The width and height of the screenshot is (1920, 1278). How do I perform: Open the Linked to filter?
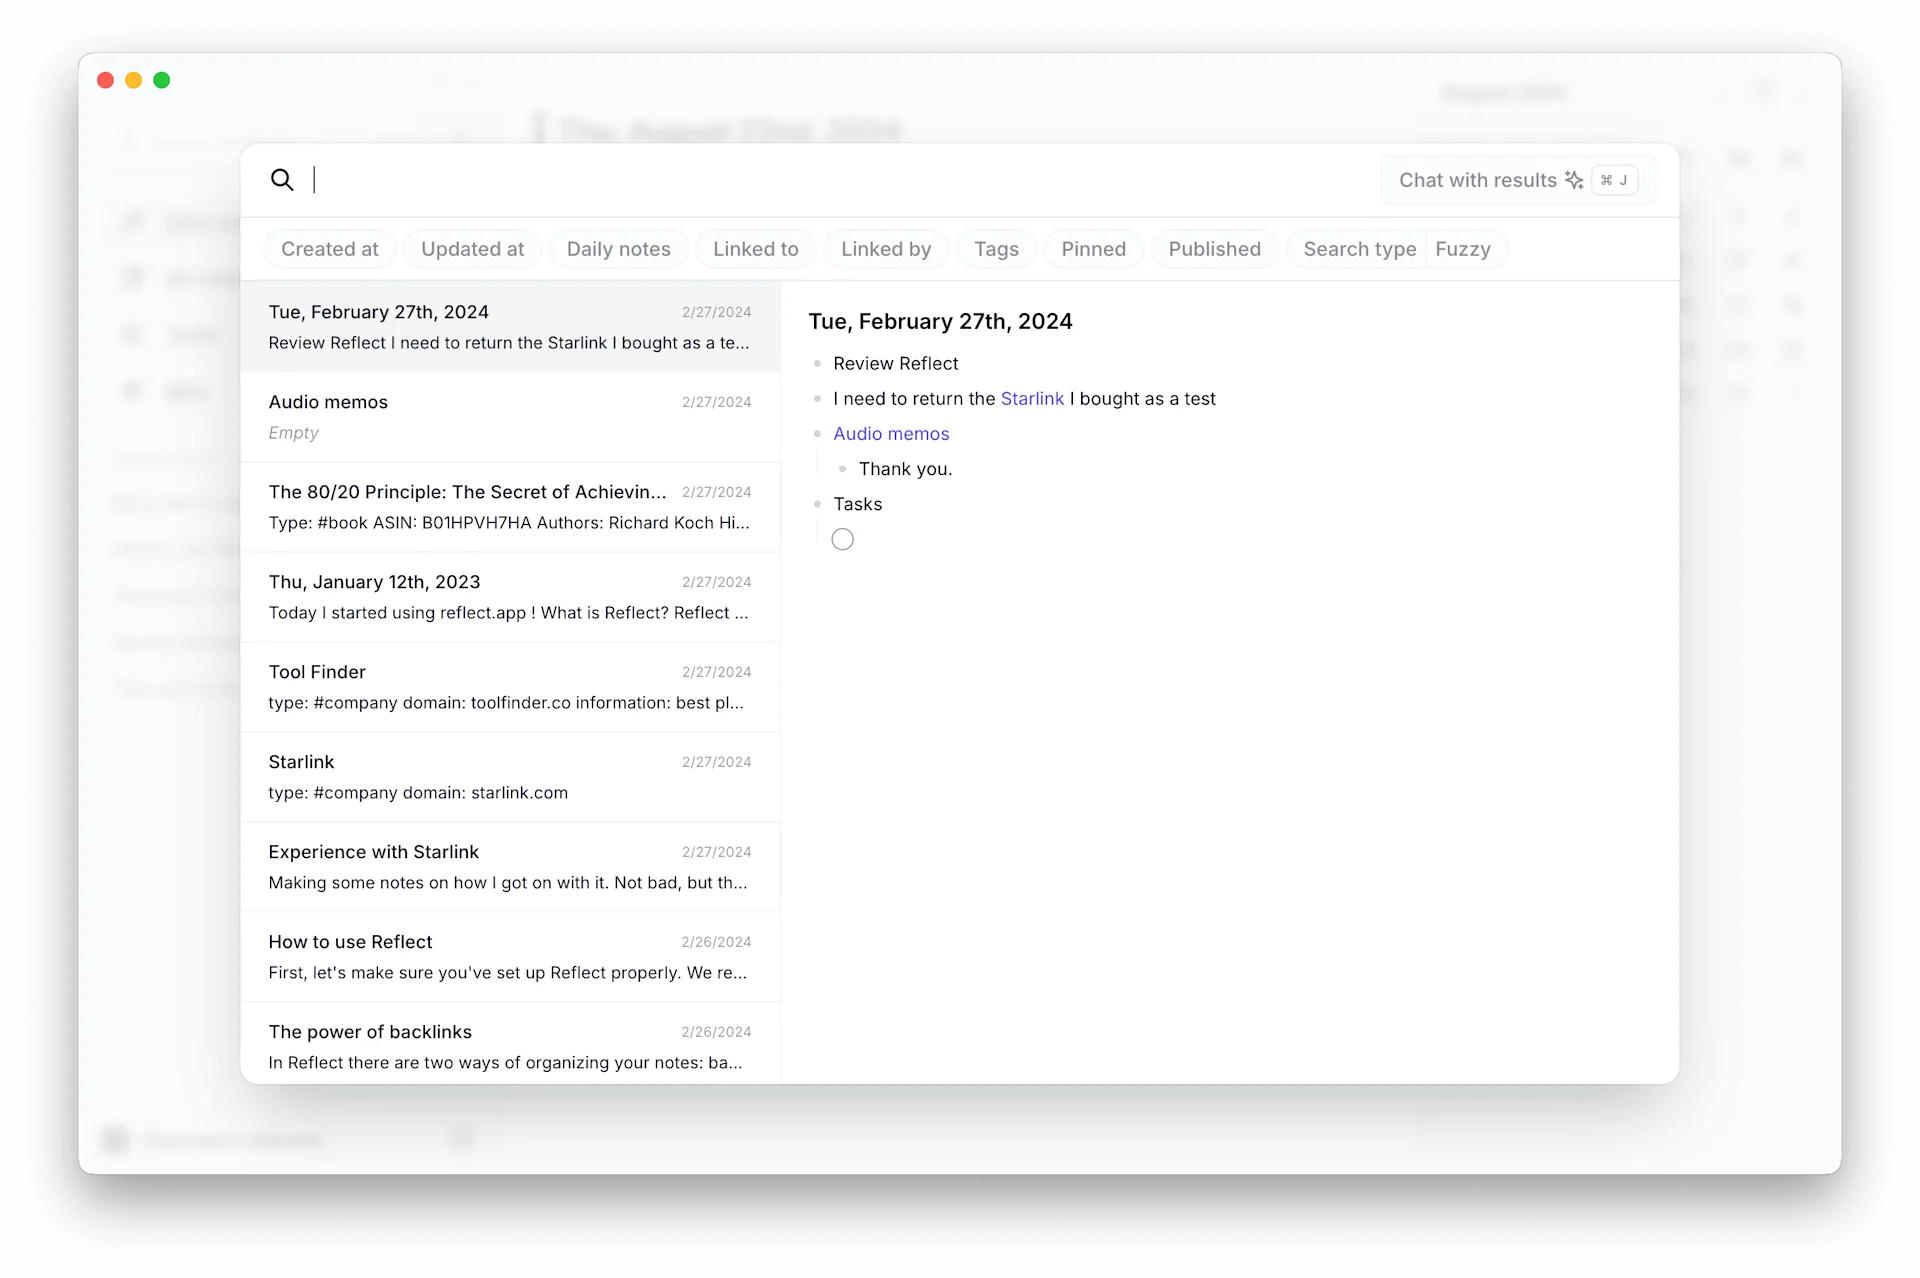(x=755, y=249)
